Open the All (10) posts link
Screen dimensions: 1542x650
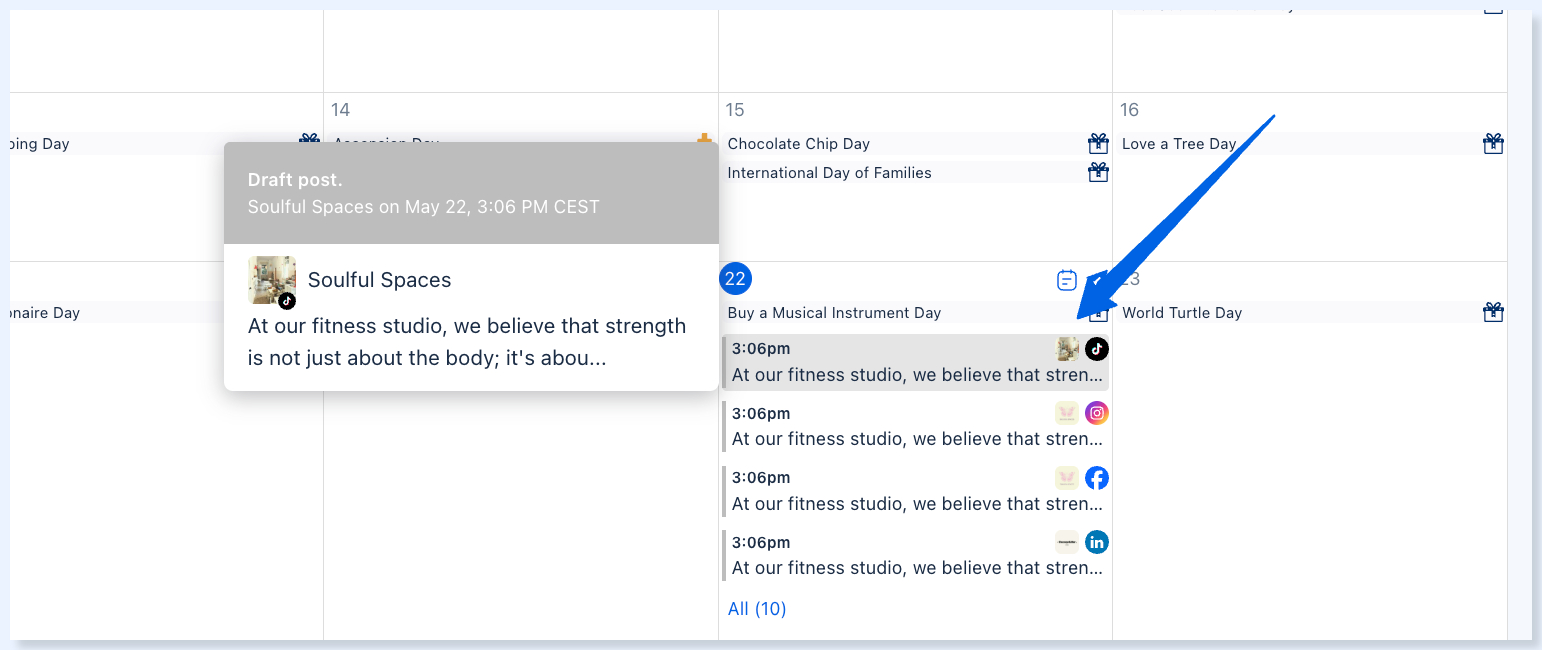click(757, 609)
